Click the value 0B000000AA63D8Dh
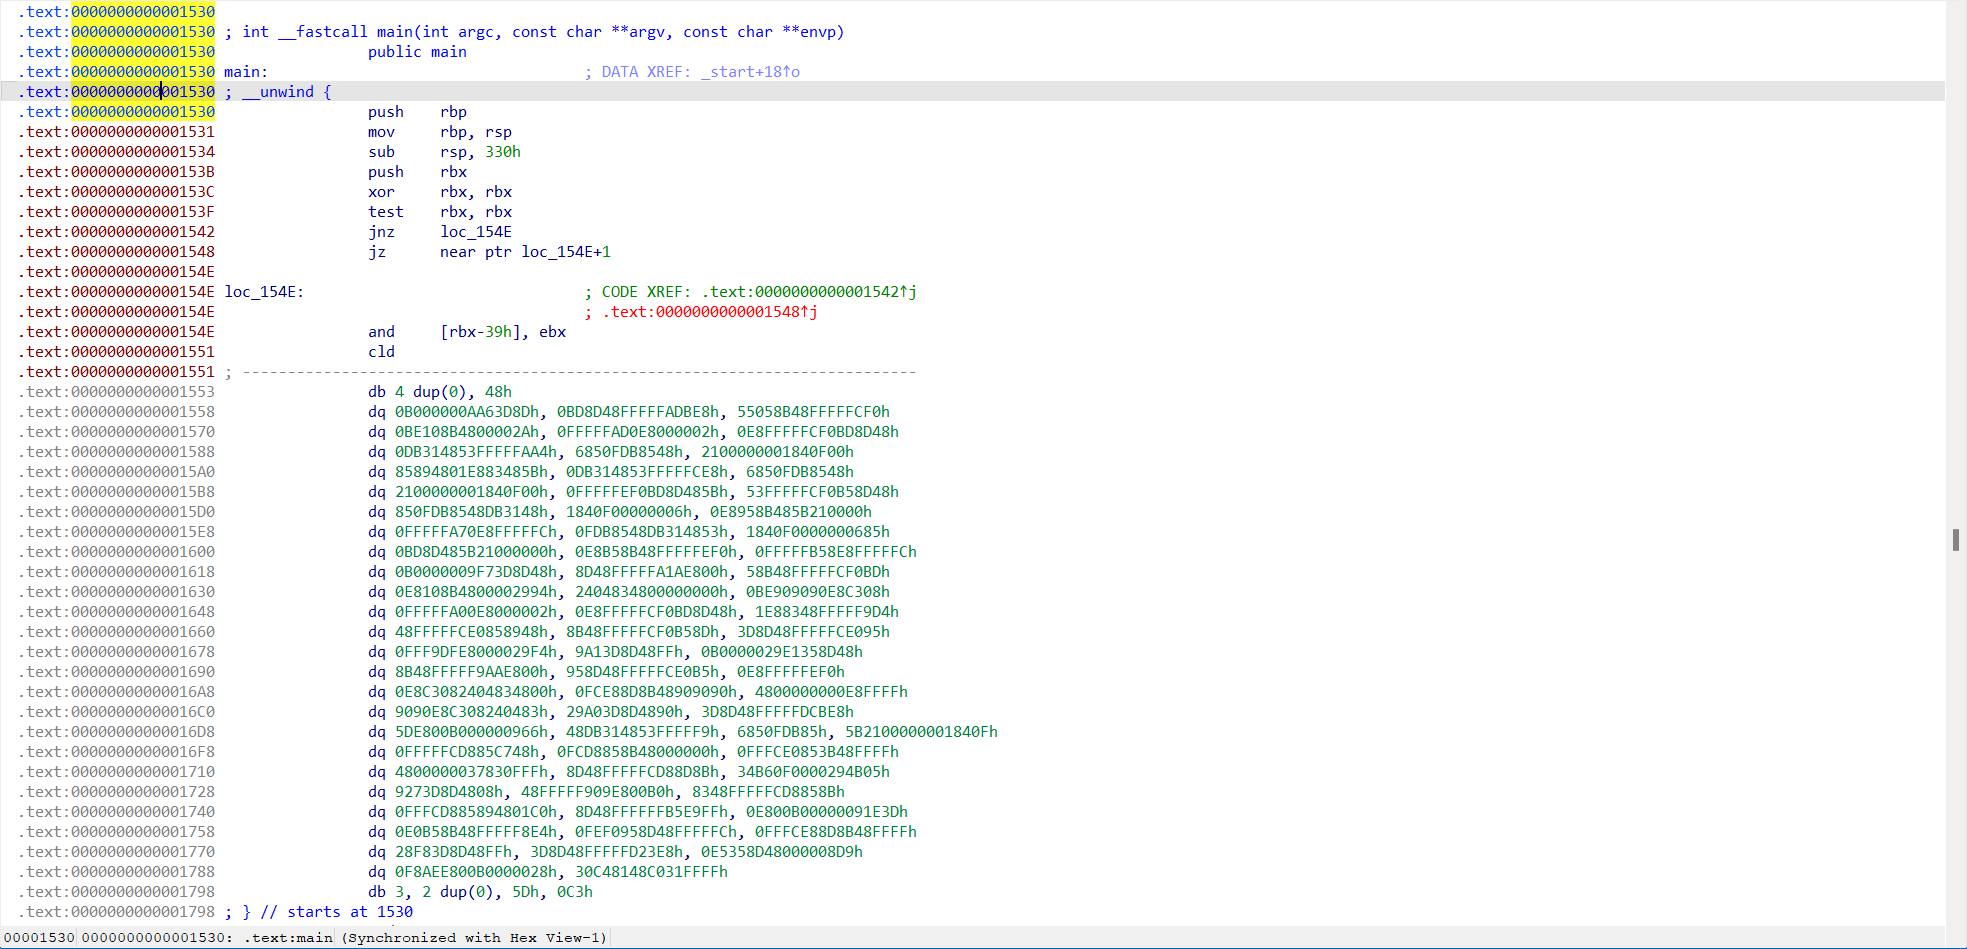Image resolution: width=1967 pixels, height=949 pixels. click(x=466, y=412)
